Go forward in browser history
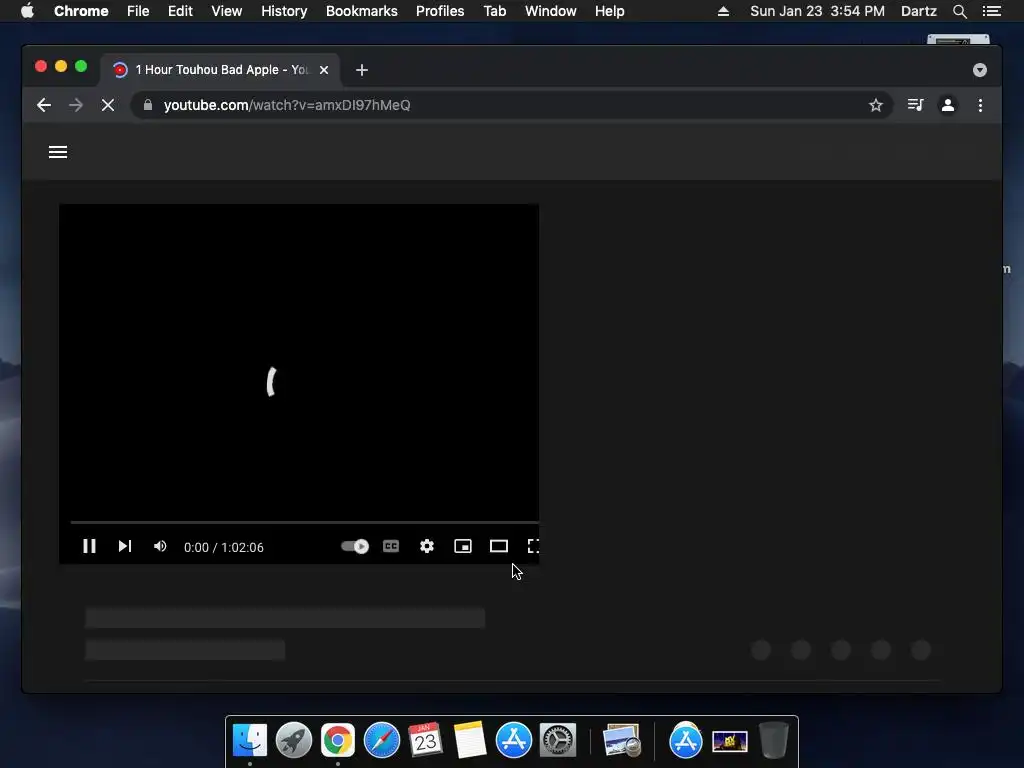The width and height of the screenshot is (1024, 768). pos(76,105)
